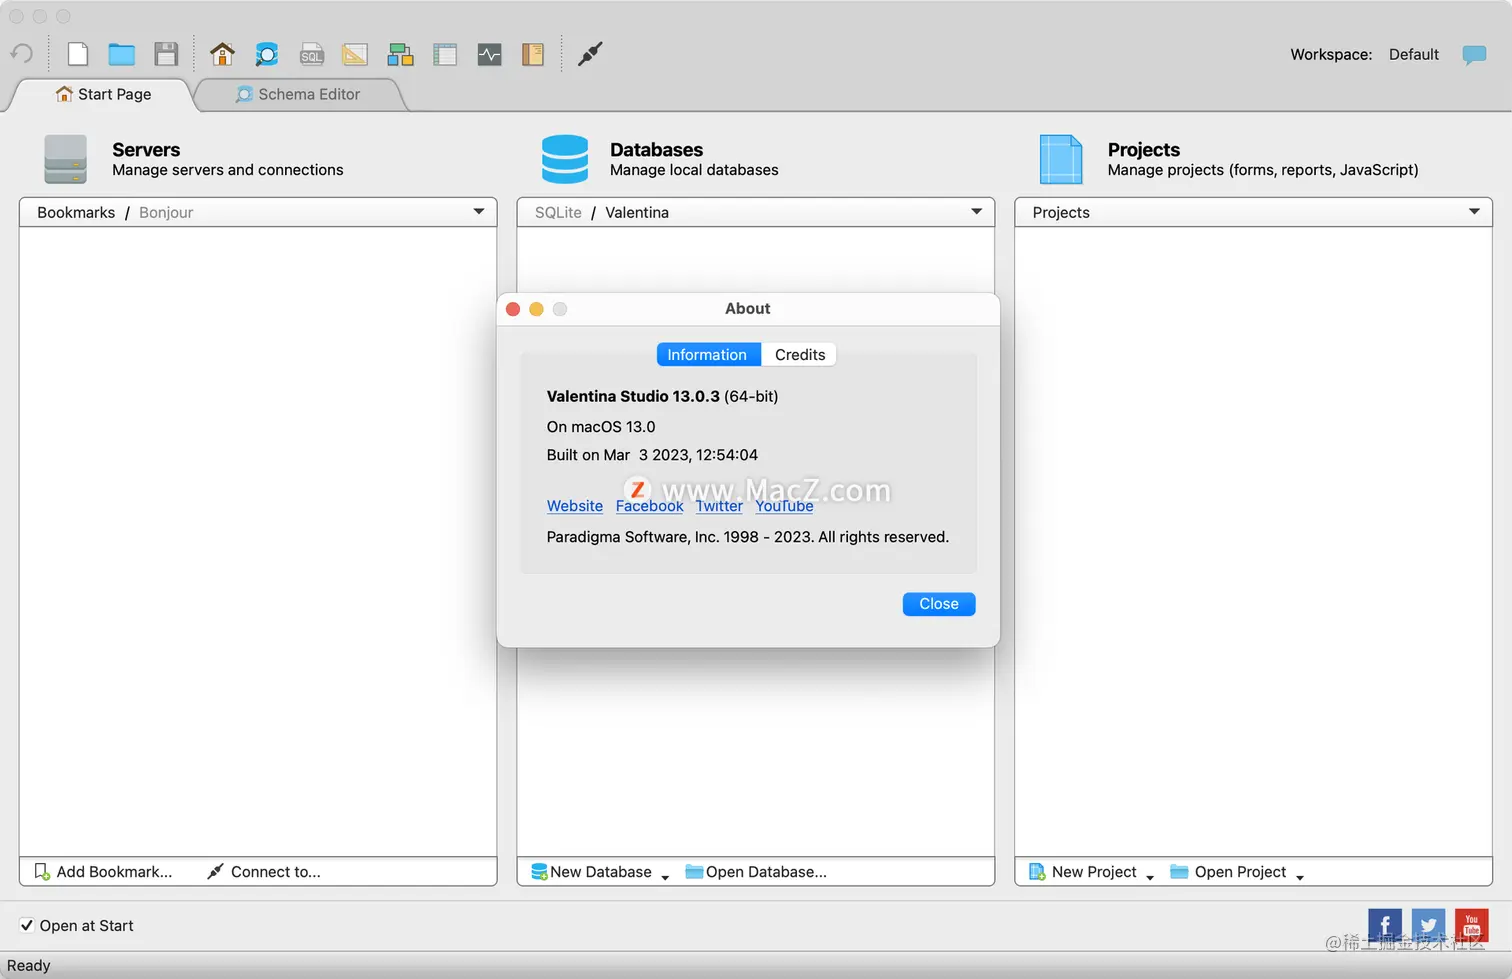Click Add Bookmark... button
This screenshot has height=979, width=1512.
[103, 872]
